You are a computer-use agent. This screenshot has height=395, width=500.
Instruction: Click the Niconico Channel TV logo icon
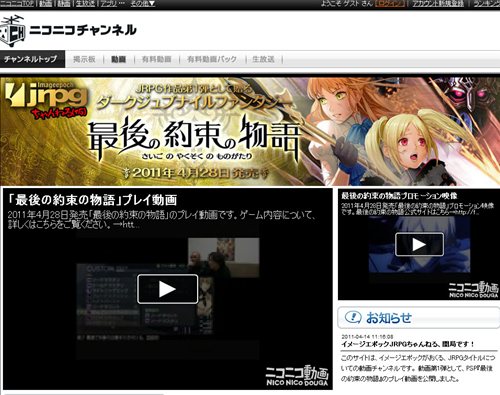coord(12,31)
